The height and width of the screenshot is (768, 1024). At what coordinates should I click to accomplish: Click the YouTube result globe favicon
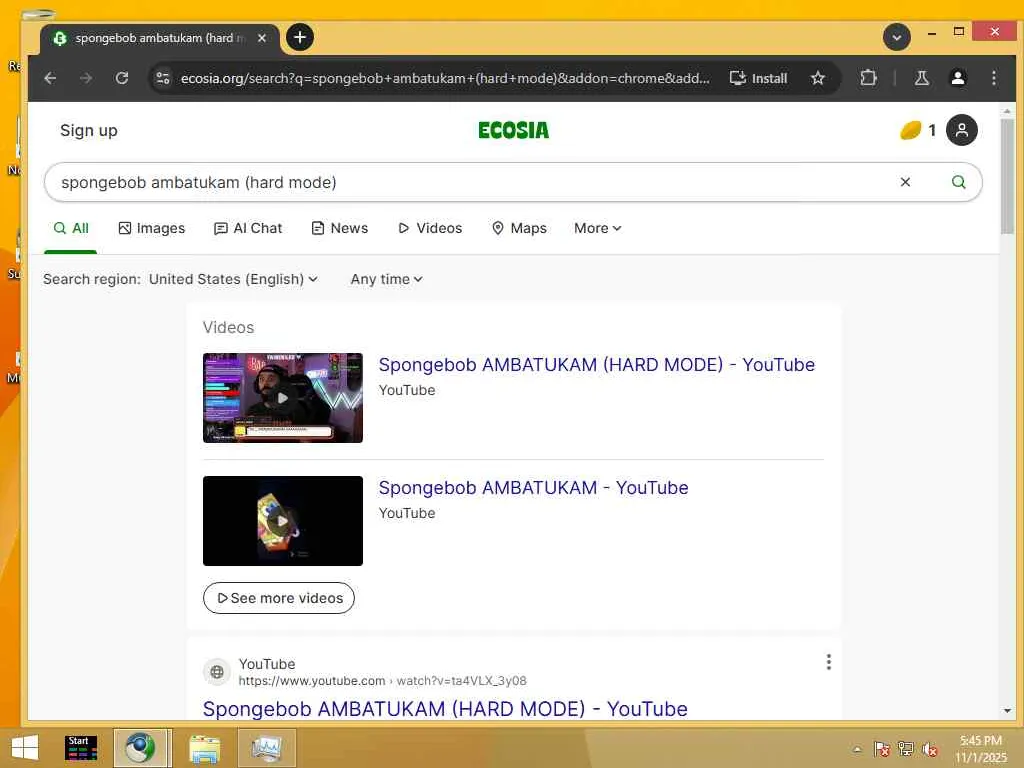point(217,671)
